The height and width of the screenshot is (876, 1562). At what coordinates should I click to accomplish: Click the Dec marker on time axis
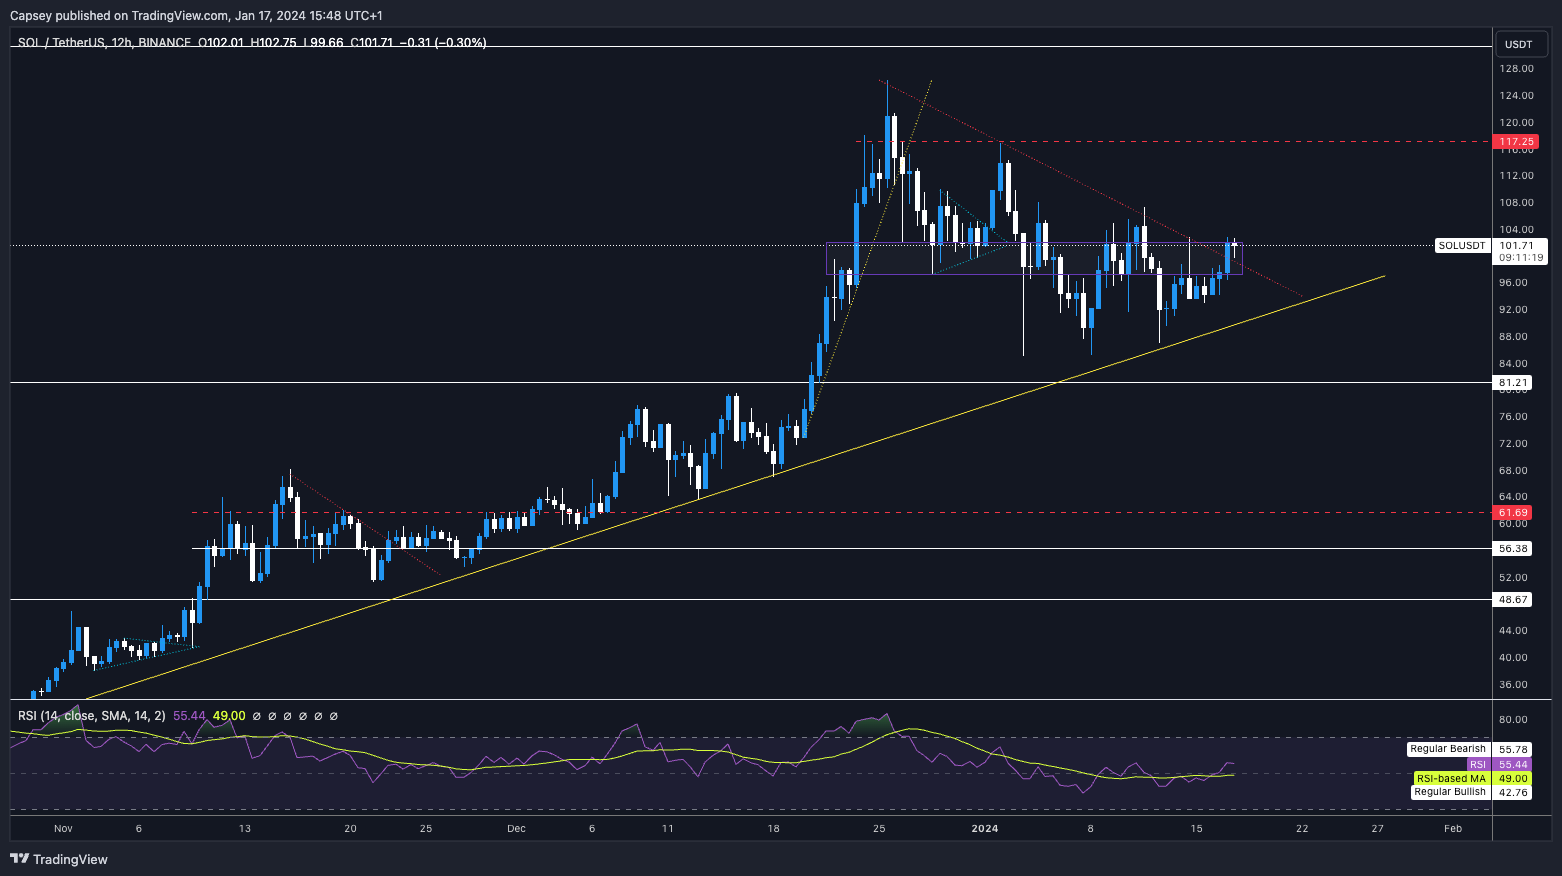[516, 828]
